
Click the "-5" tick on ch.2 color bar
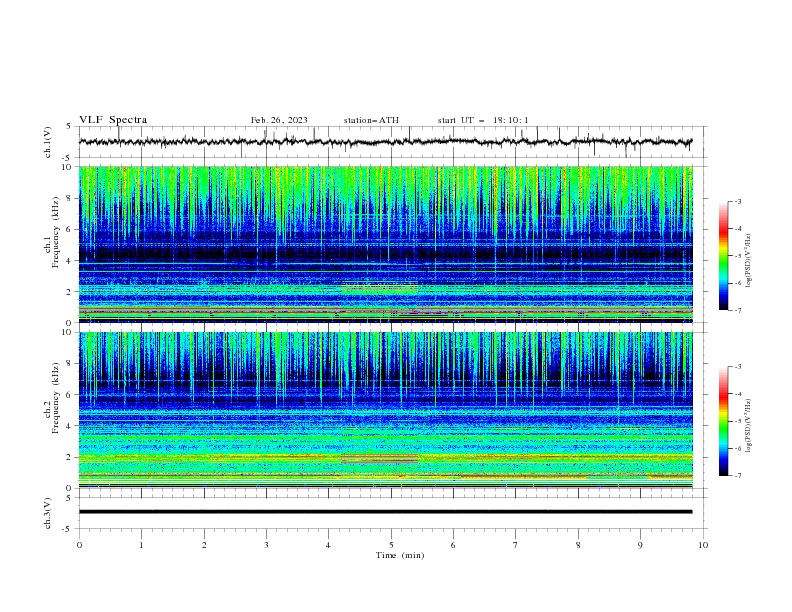pyautogui.click(x=737, y=421)
